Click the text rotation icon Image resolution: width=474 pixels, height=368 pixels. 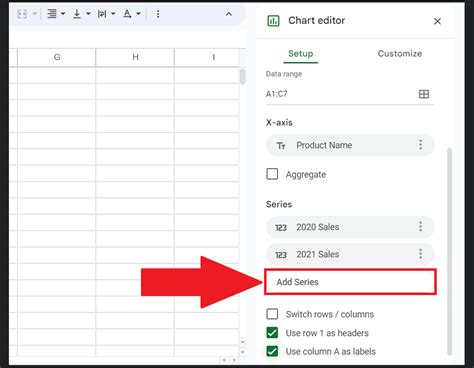click(x=127, y=14)
